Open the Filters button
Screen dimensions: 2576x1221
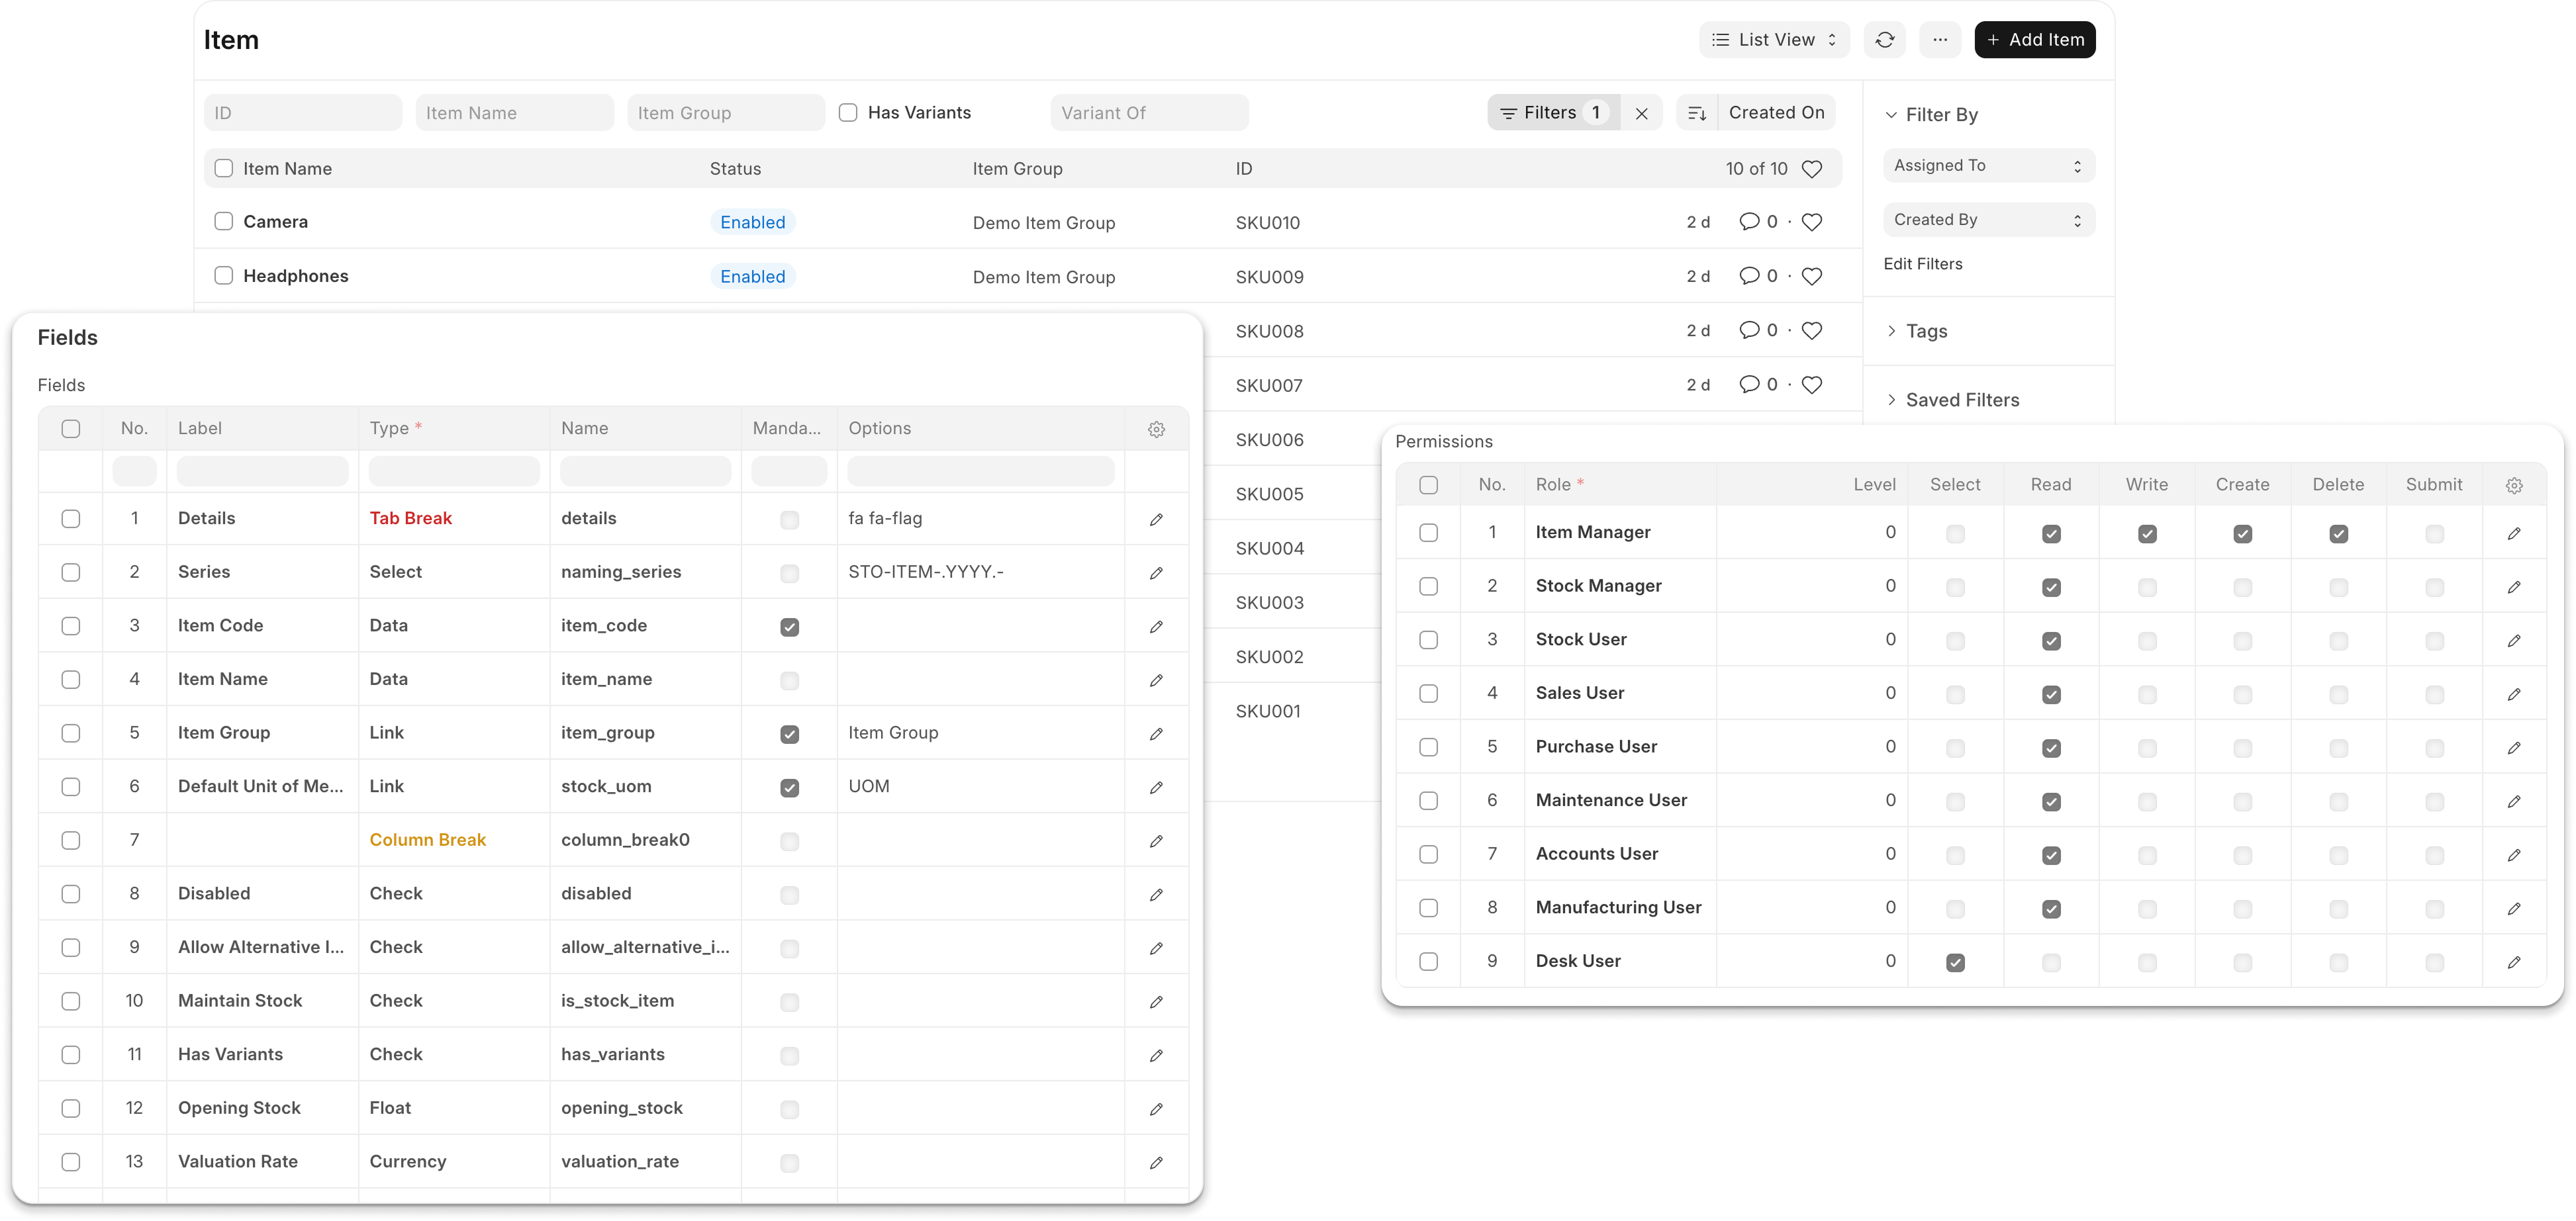[1553, 113]
